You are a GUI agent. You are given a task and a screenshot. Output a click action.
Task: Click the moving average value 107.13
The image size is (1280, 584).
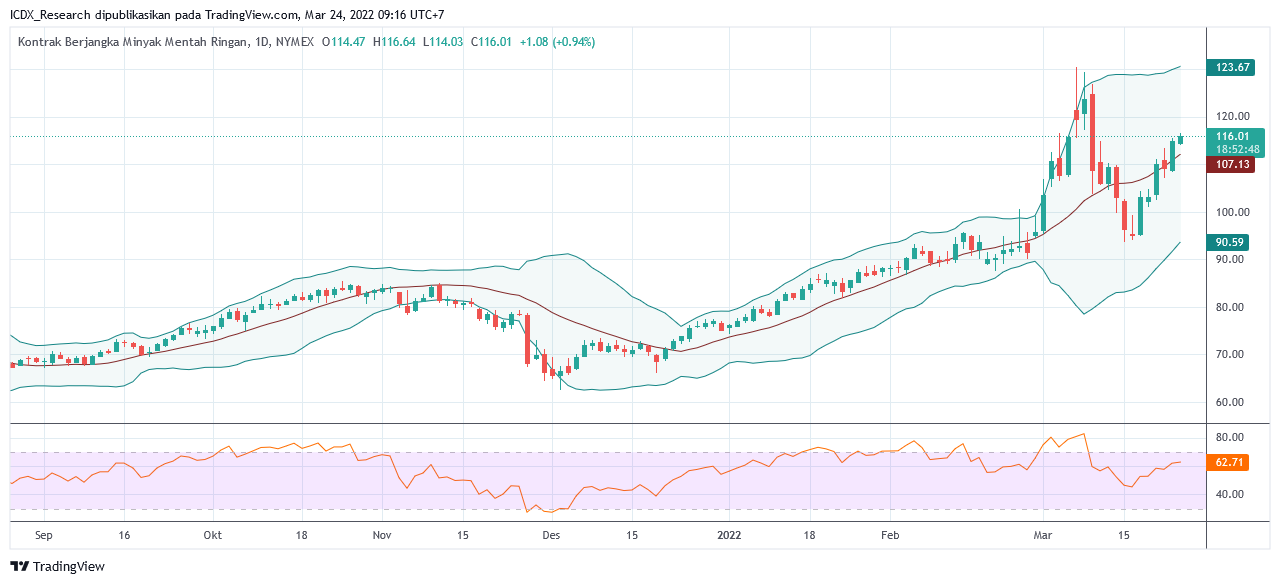coord(1232,164)
